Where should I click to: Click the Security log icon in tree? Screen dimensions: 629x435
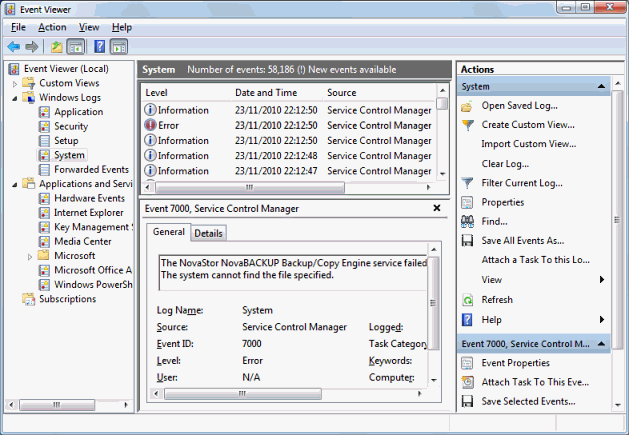coord(44,126)
